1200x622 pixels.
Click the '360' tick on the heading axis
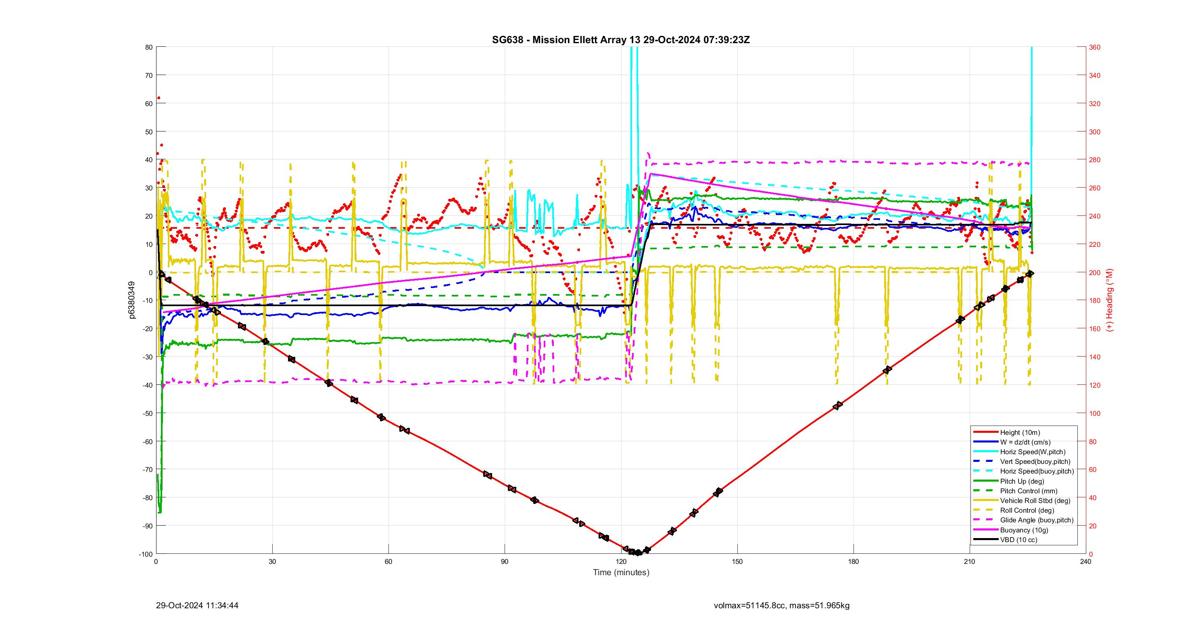(x=1095, y=47)
